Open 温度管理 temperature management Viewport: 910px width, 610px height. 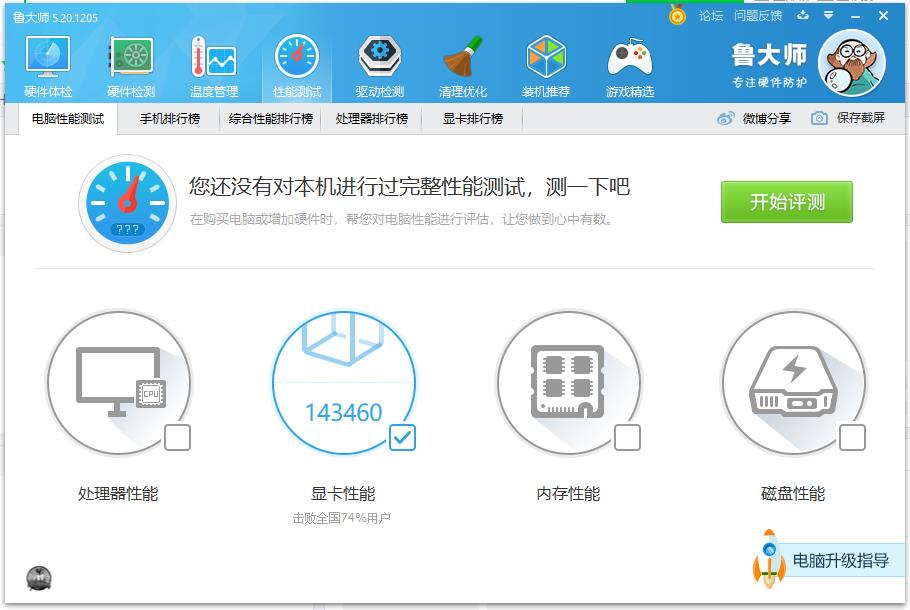coord(213,64)
